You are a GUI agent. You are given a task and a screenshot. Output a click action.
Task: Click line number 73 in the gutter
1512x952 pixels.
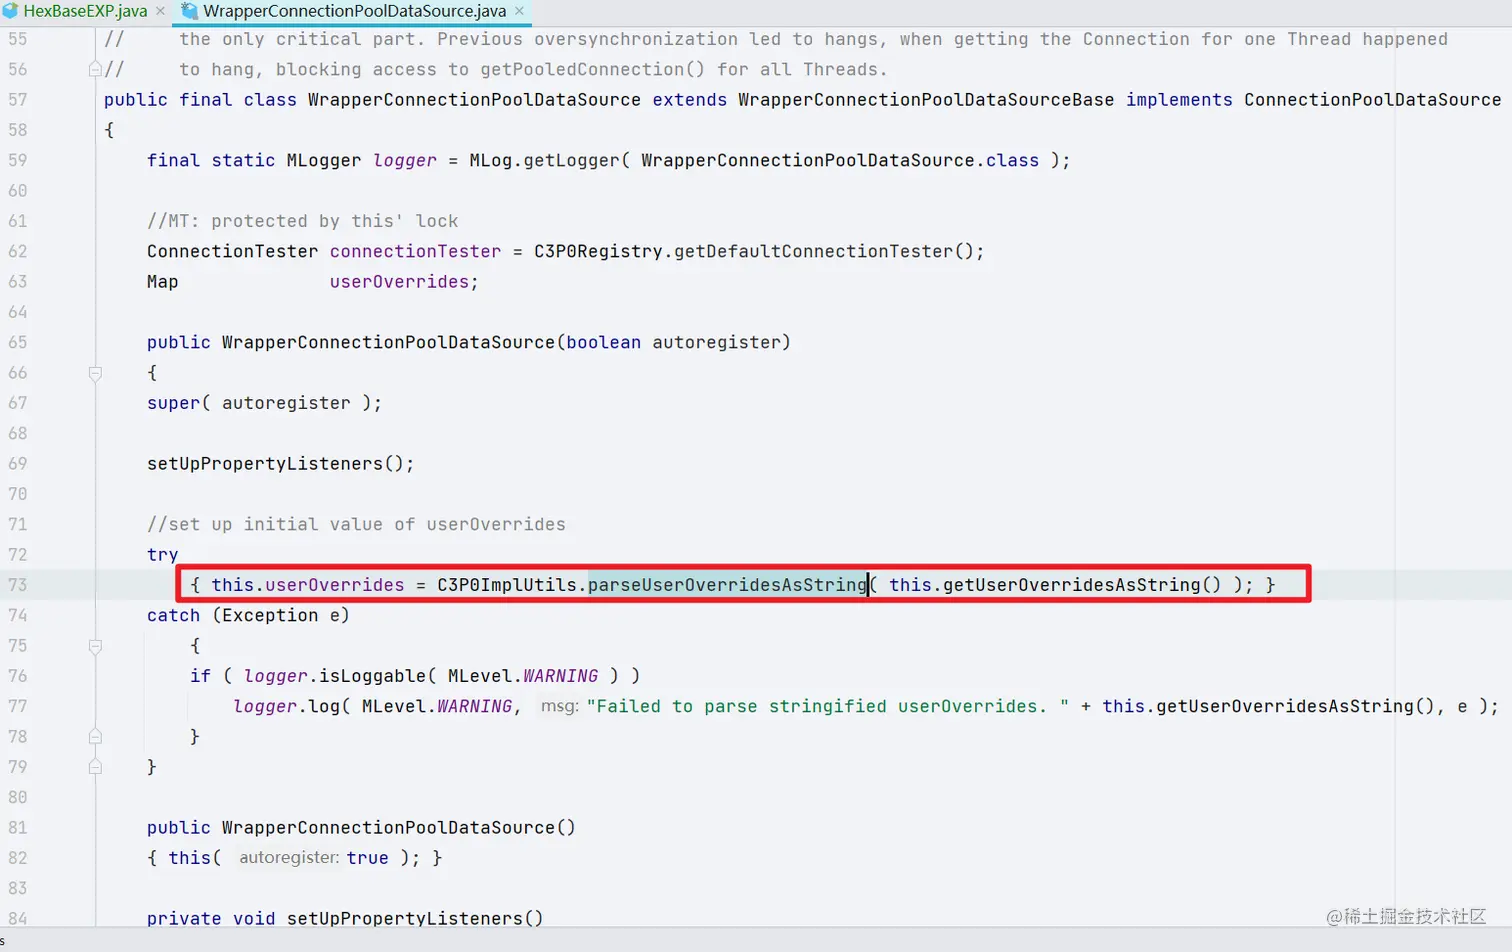pyautogui.click(x=18, y=585)
